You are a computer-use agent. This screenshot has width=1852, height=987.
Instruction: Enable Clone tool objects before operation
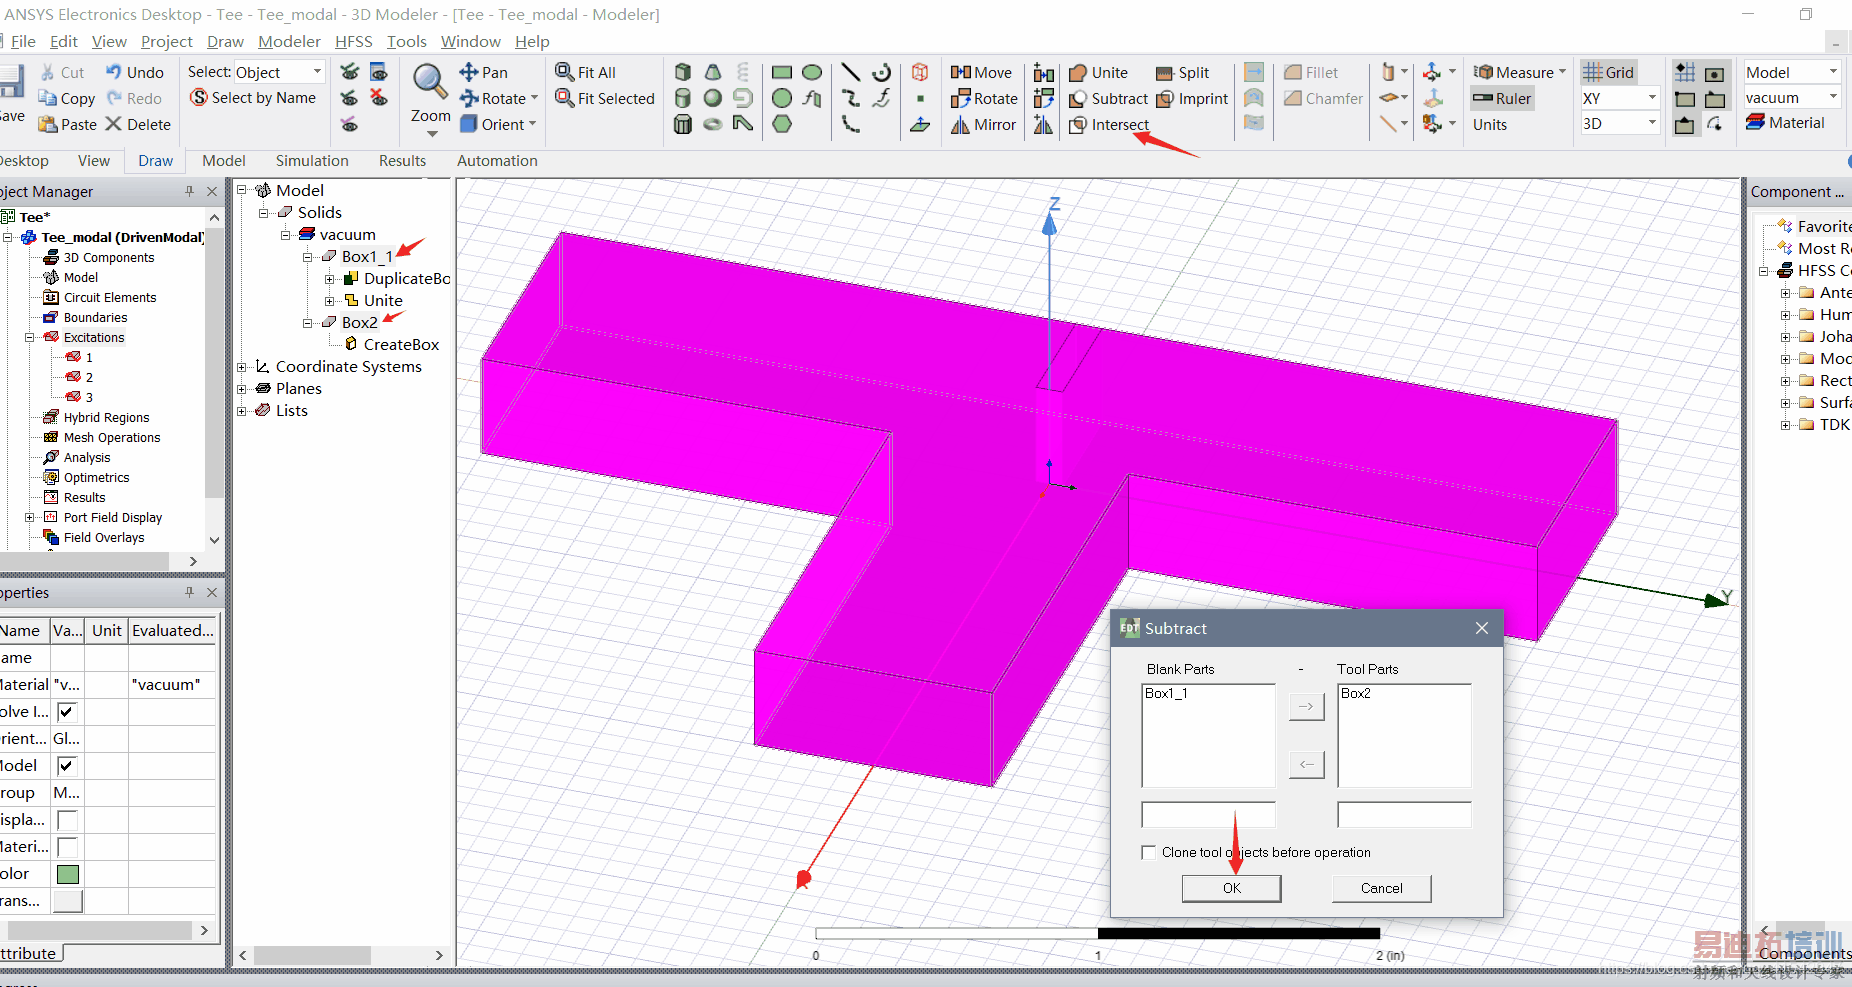click(1149, 852)
